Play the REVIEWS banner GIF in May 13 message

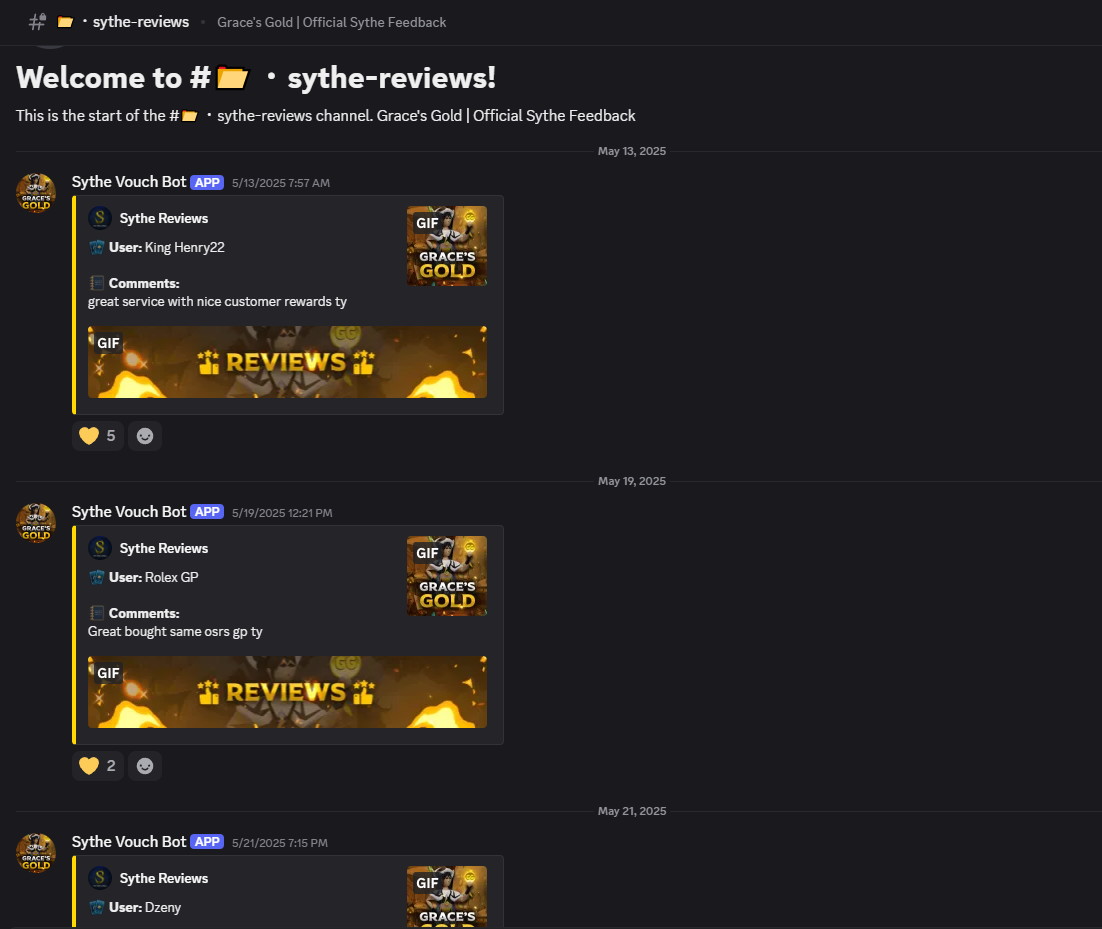coord(287,362)
